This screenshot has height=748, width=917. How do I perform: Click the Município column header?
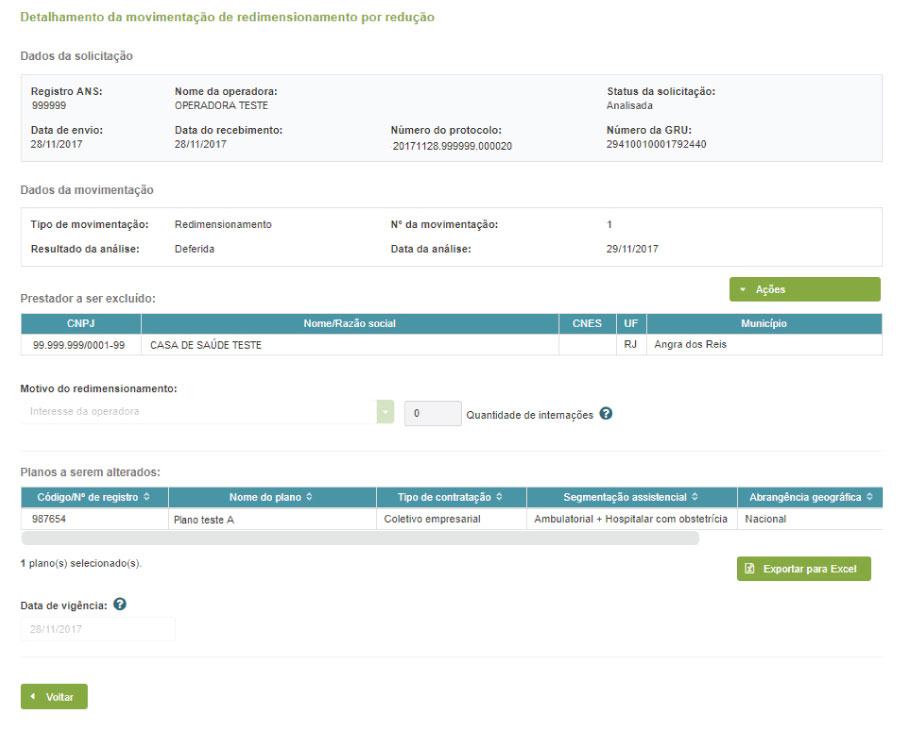[764, 324]
